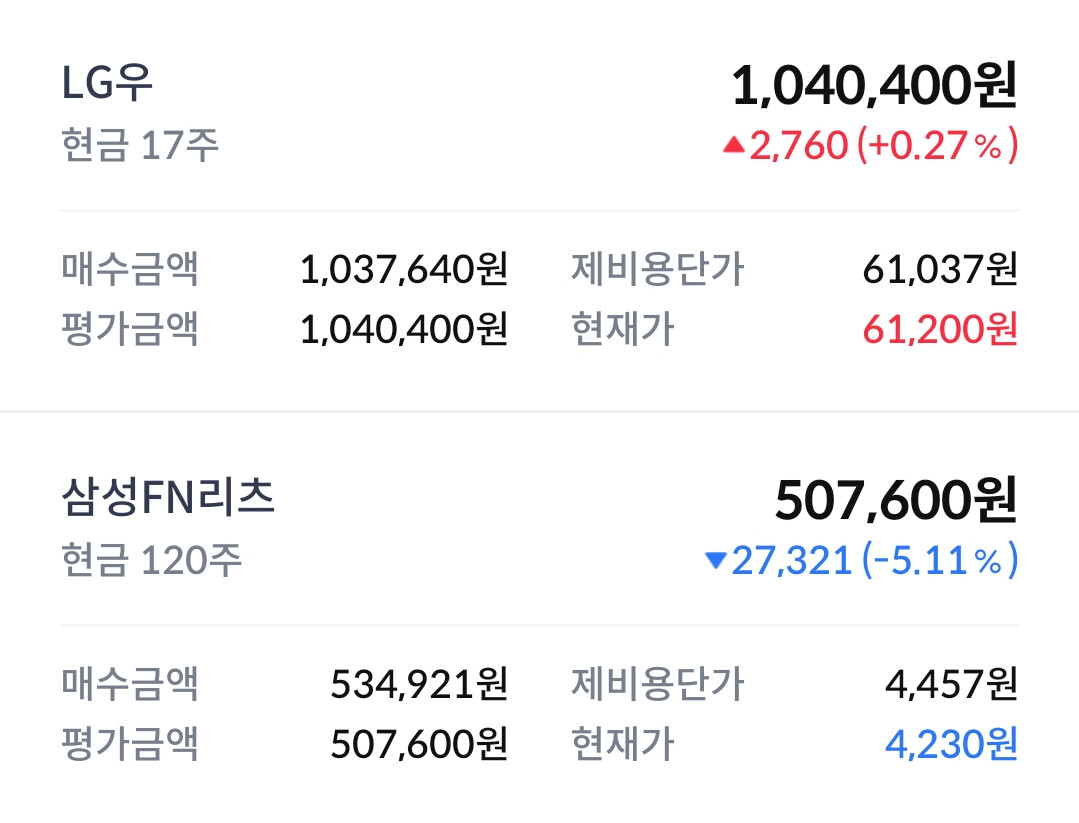The image size is (1079, 823).
Task: Click the blue down-triangle loss icon
Action: click(x=715, y=562)
